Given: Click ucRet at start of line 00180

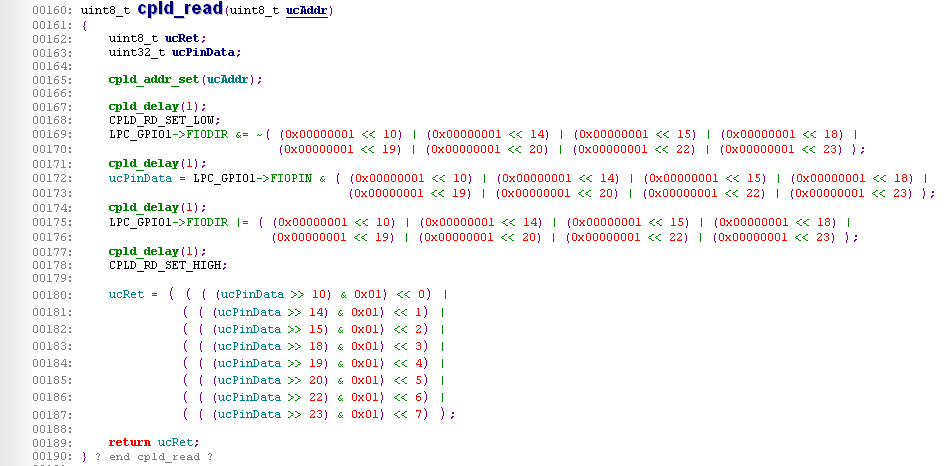Looking at the screenshot, I should pos(126,295).
